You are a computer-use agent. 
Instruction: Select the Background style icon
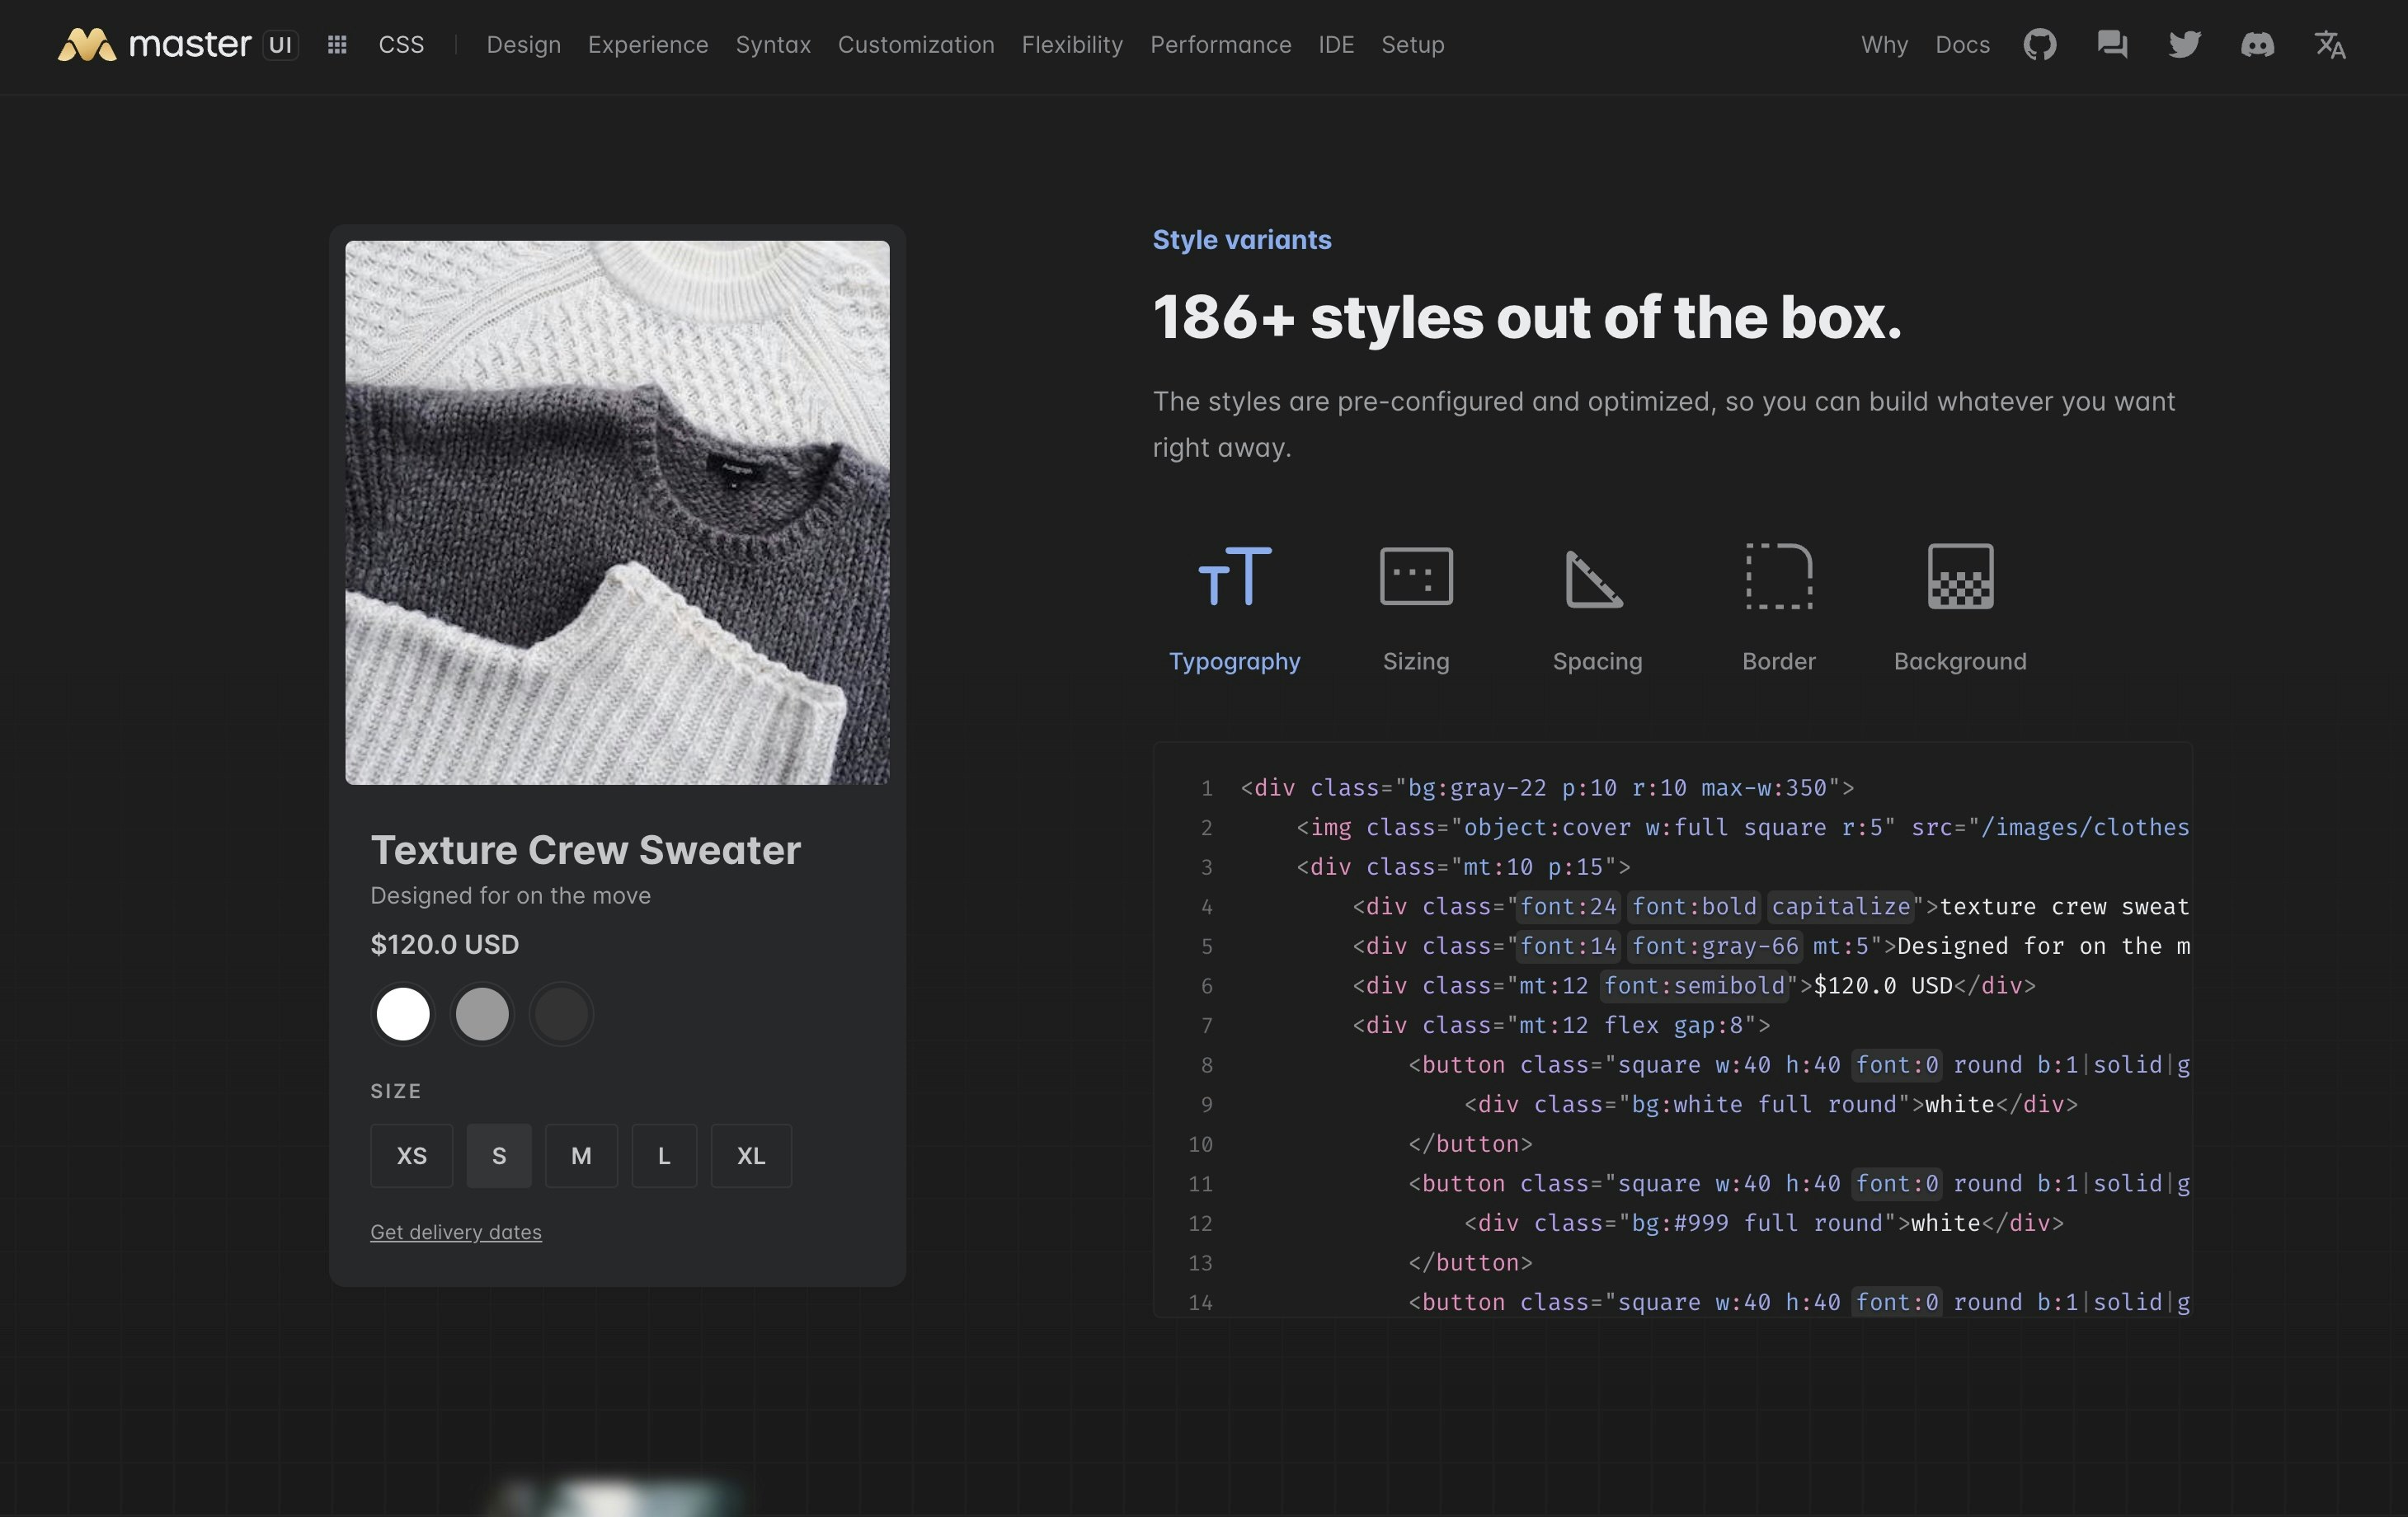(1960, 576)
